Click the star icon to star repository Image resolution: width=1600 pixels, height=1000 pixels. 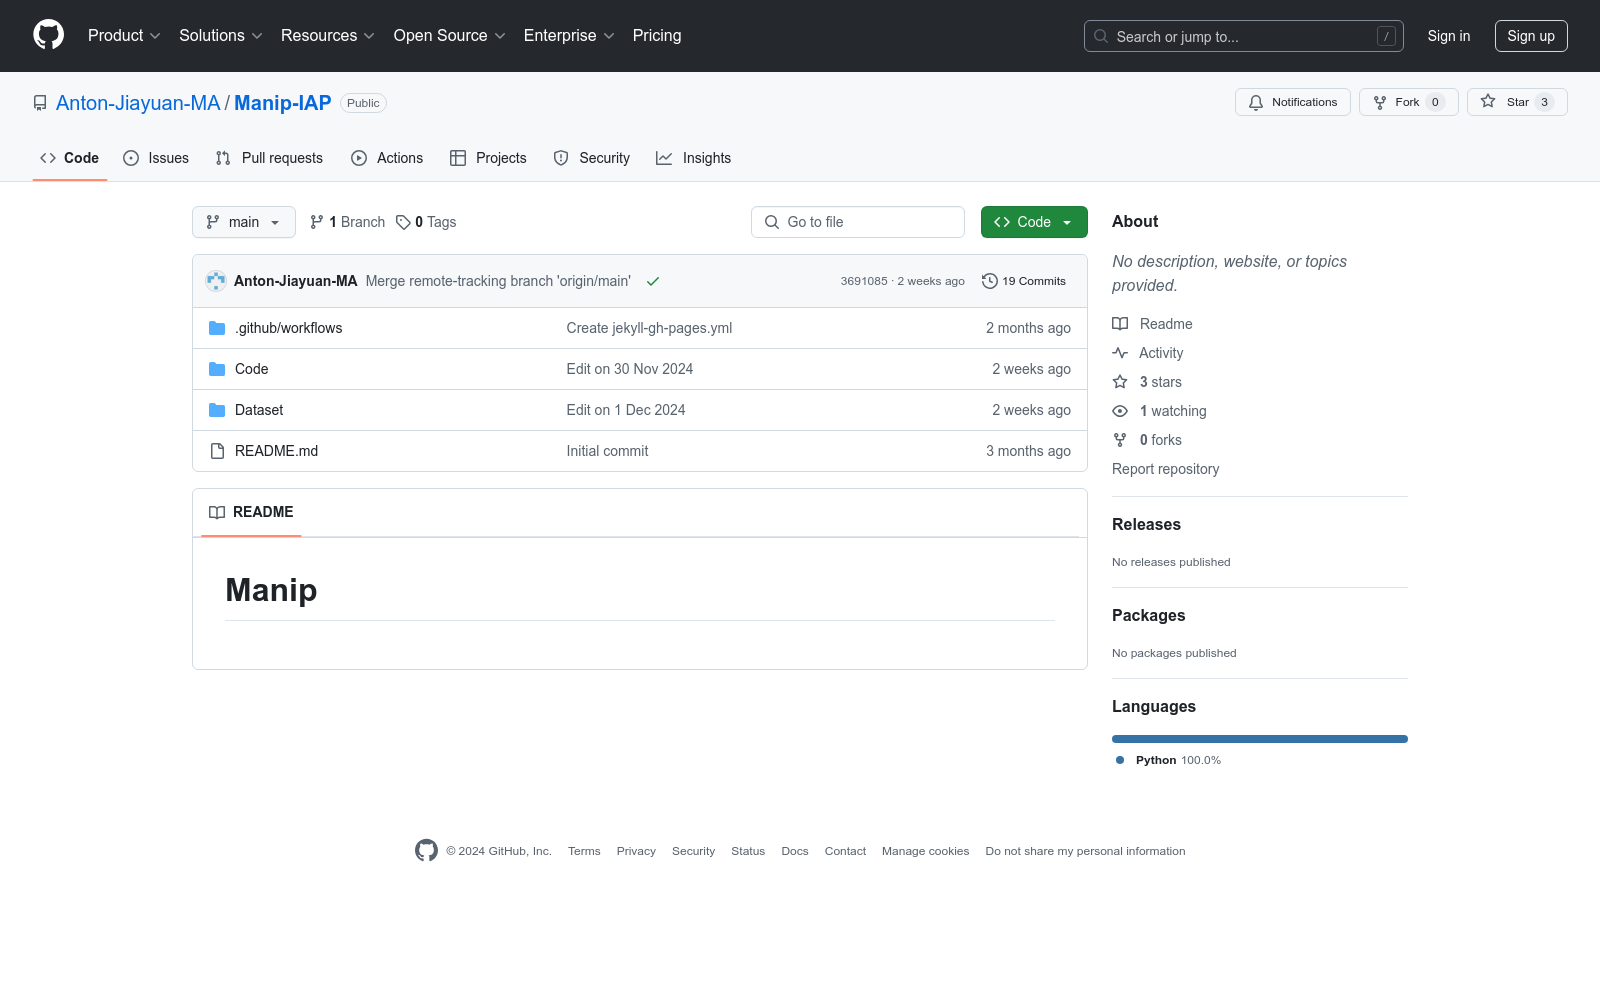pyautogui.click(x=1488, y=101)
